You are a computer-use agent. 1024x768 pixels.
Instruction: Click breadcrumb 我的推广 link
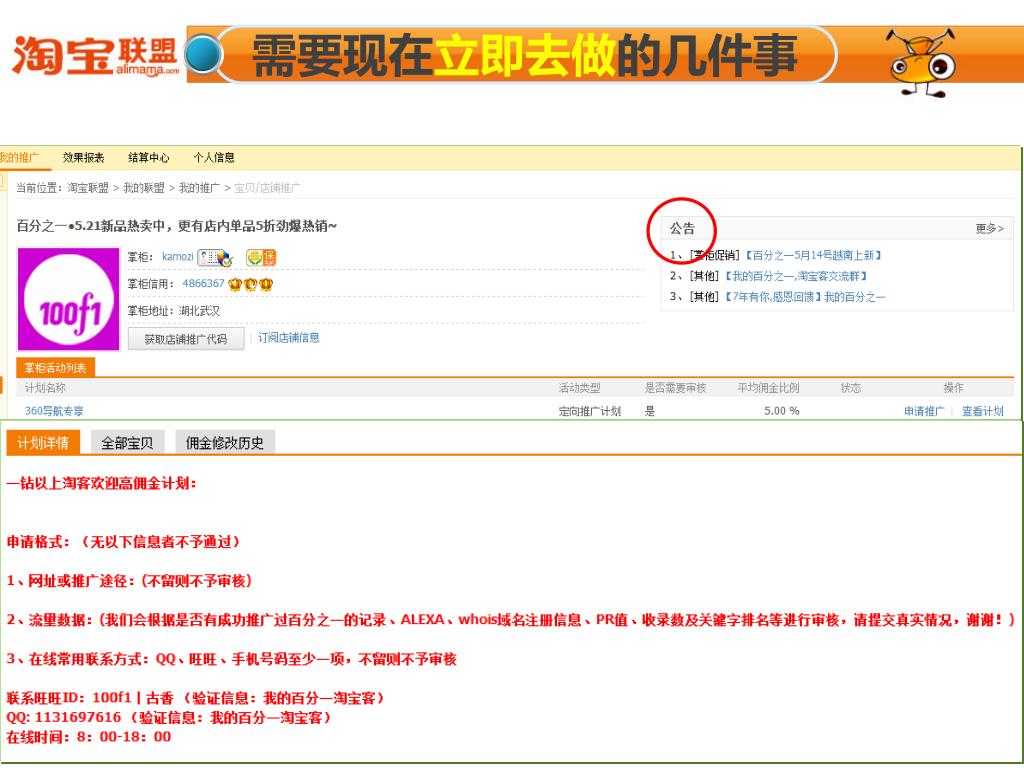[199, 188]
